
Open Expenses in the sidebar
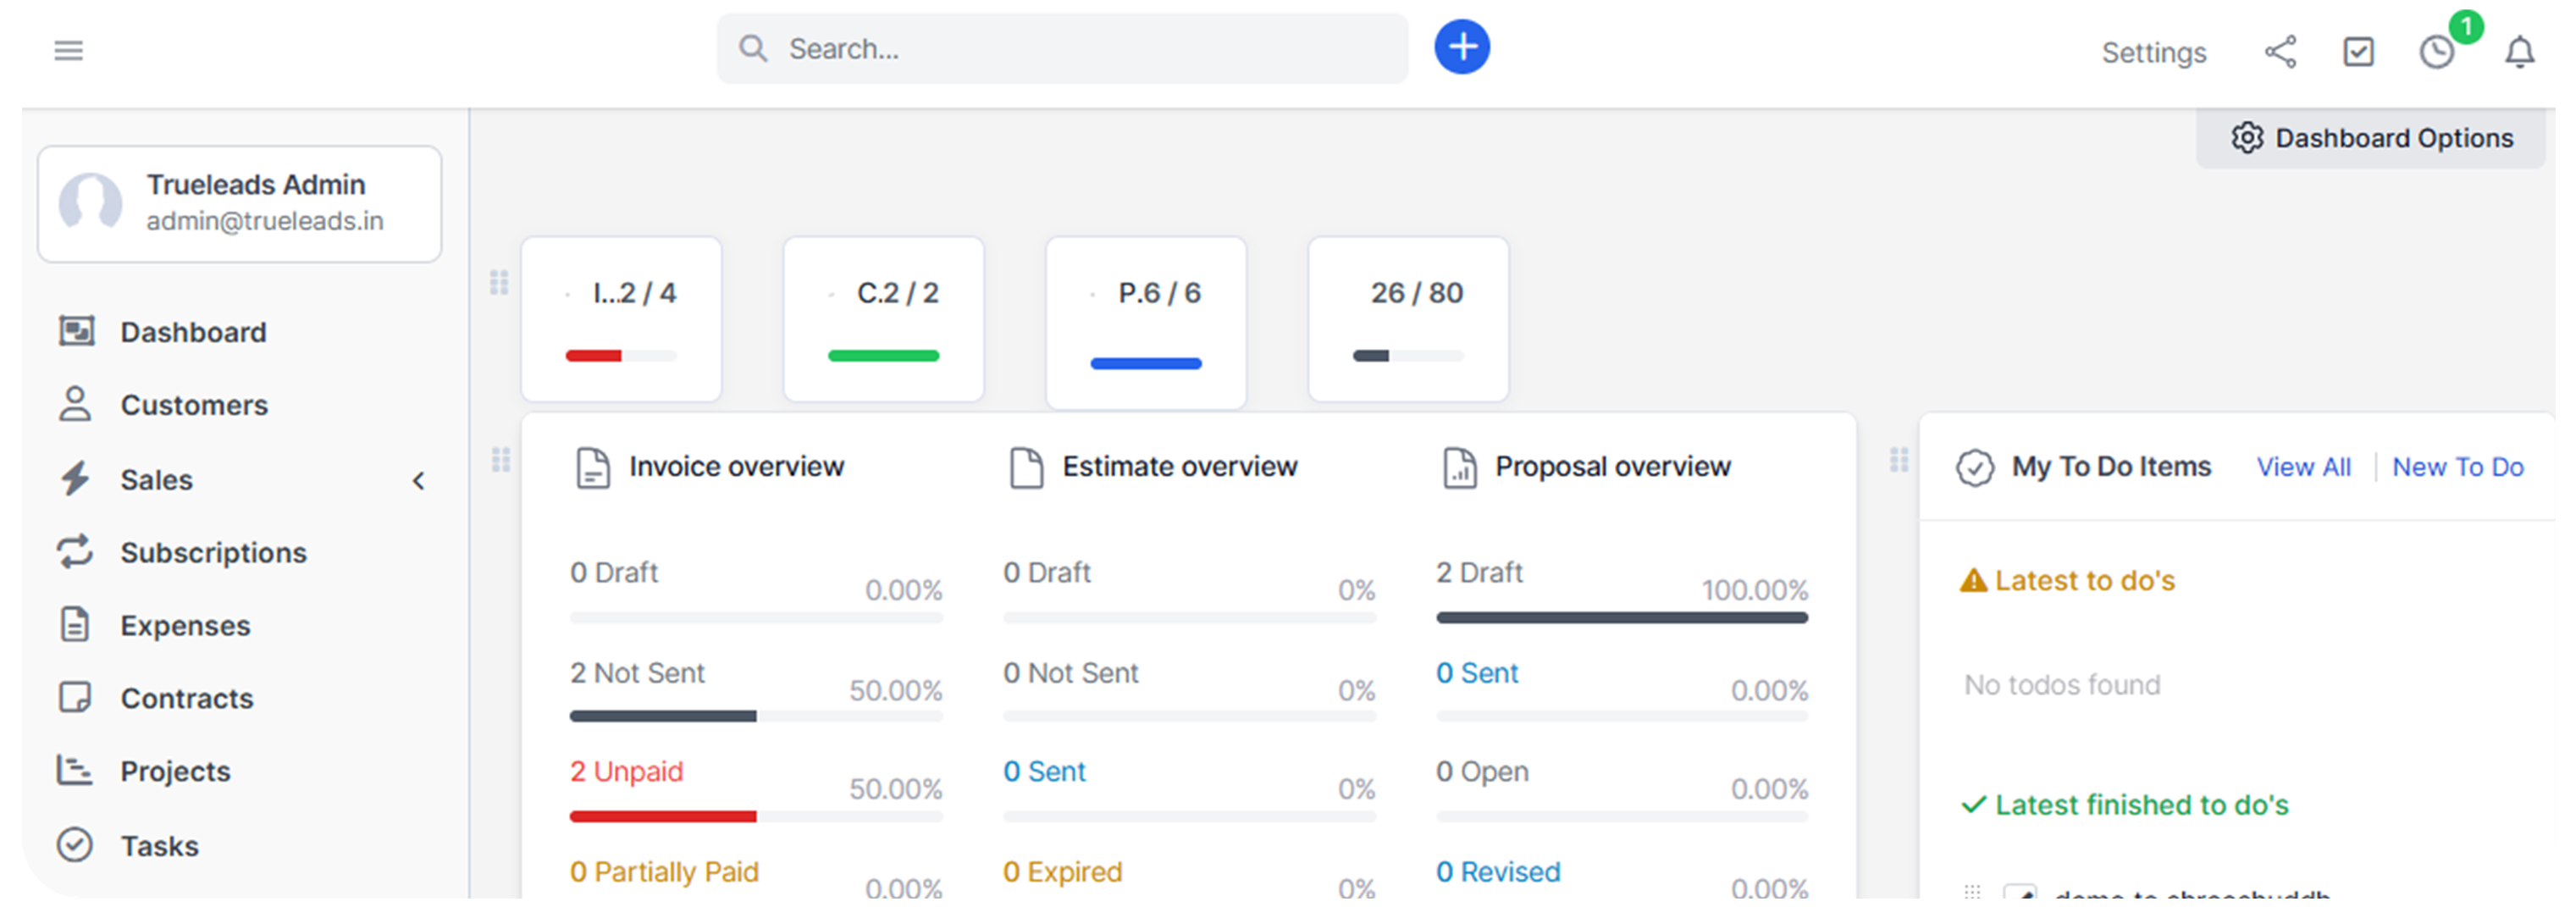[x=185, y=626]
